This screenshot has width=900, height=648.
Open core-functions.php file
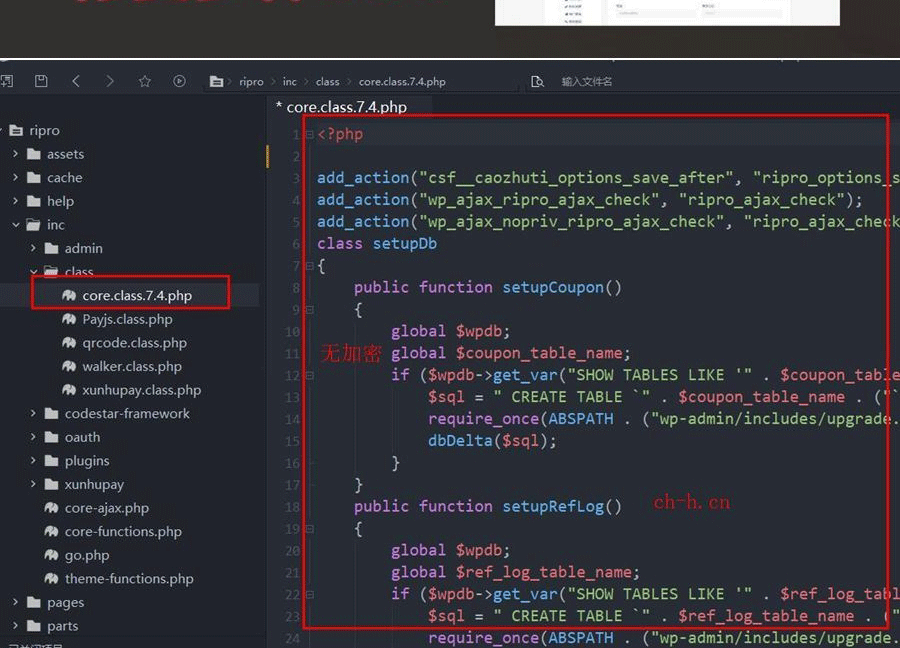(x=123, y=531)
